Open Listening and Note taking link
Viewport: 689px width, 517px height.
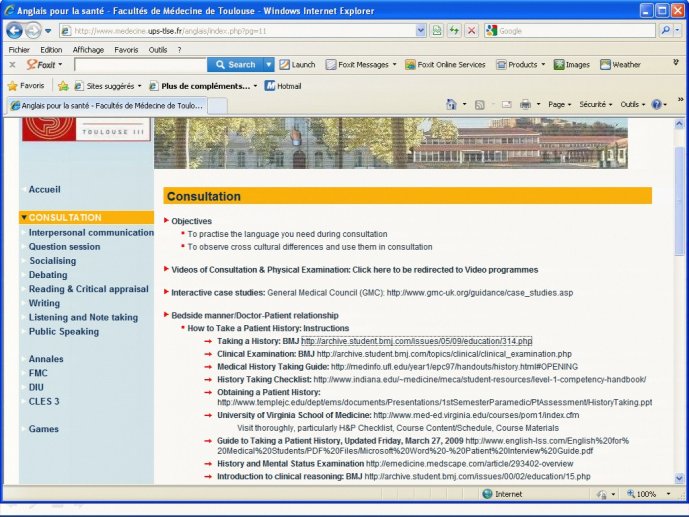click(x=83, y=317)
